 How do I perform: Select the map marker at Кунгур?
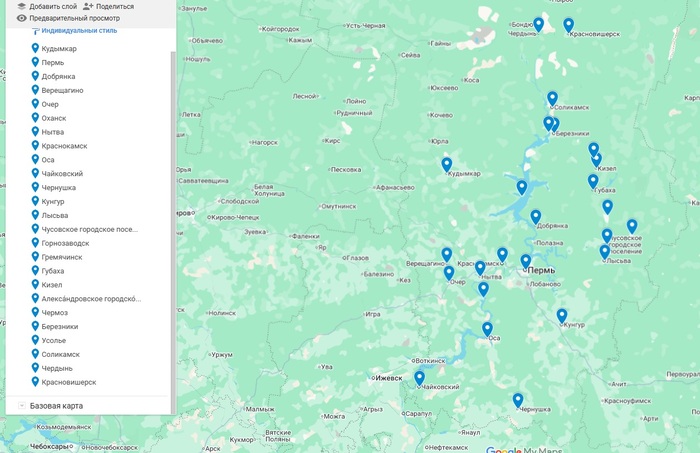tap(562, 316)
